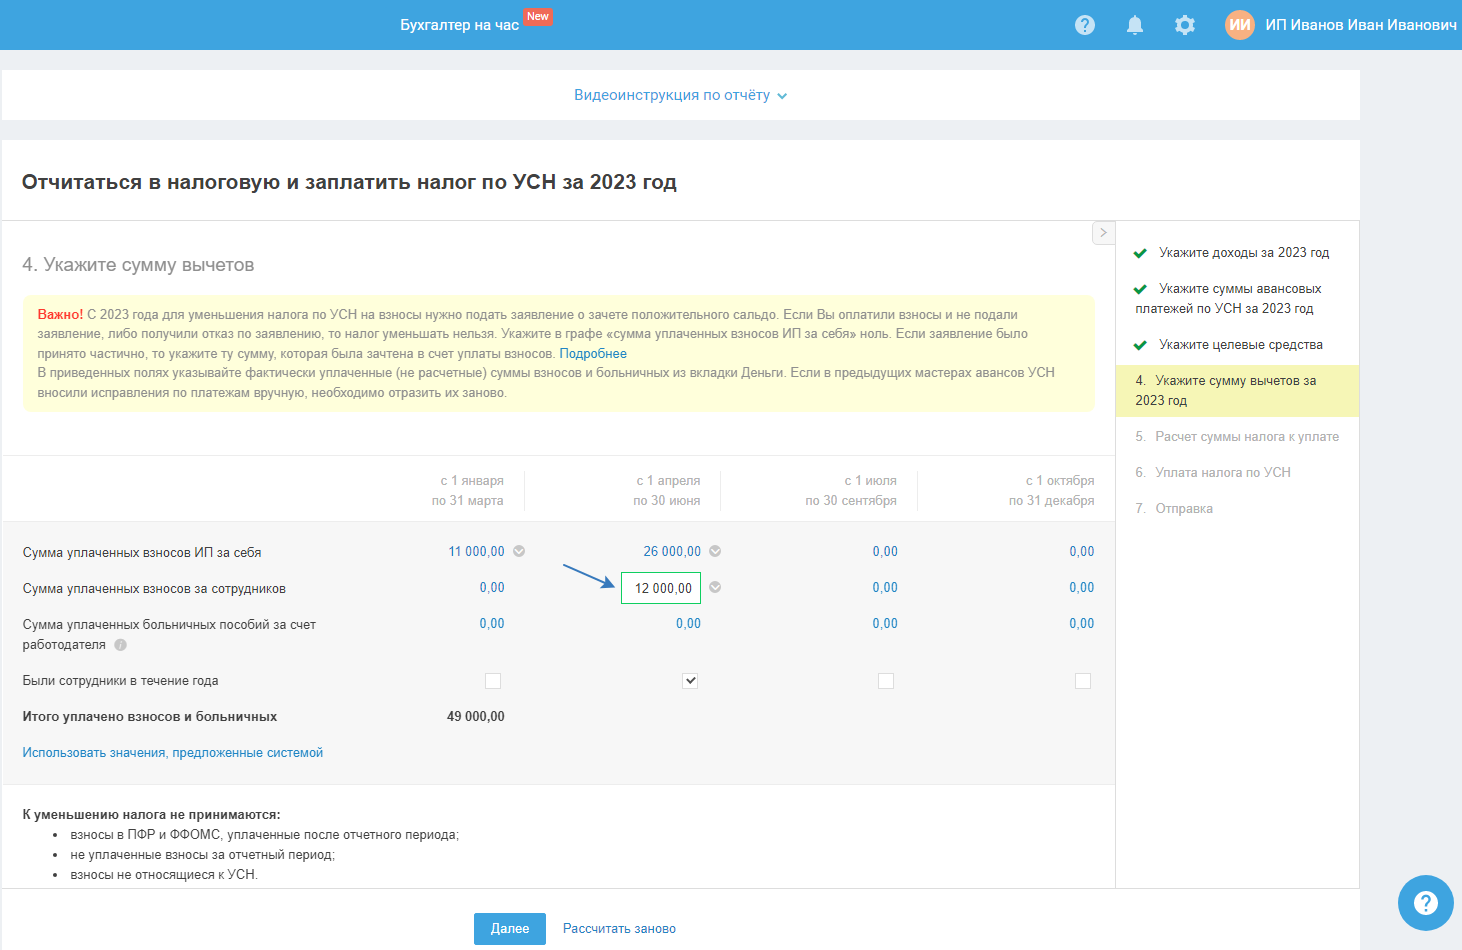This screenshot has width=1462, height=950.
Task: Click the 'Рассчитать заново' link
Action: click(619, 929)
